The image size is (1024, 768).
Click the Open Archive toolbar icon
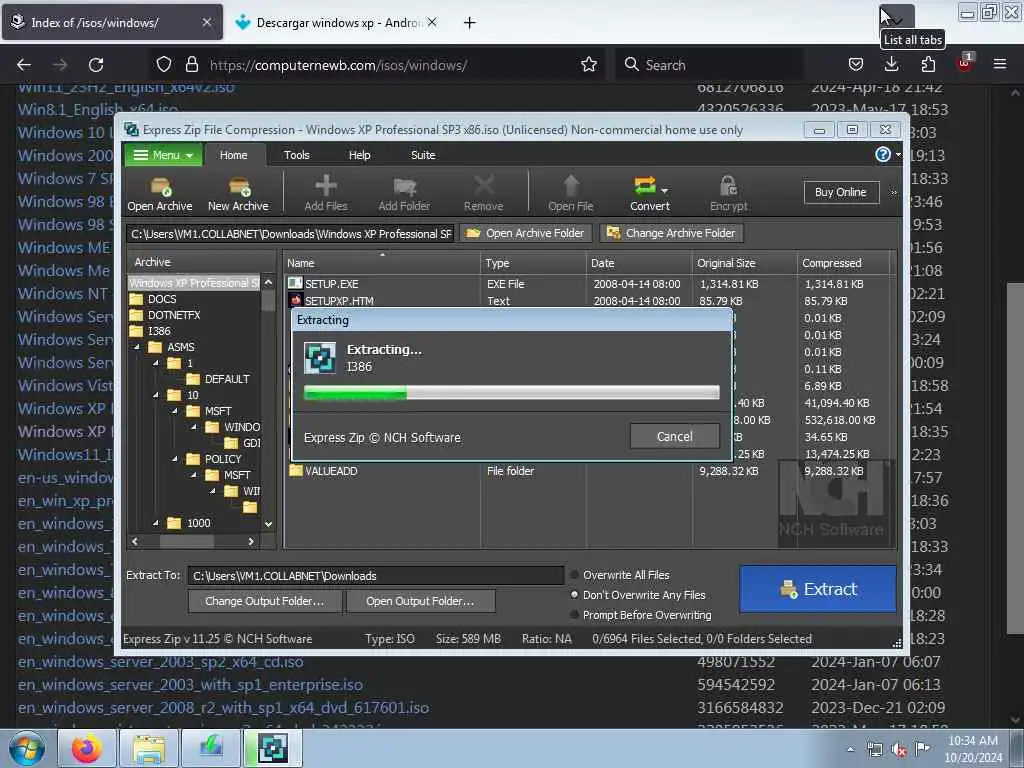click(x=160, y=193)
